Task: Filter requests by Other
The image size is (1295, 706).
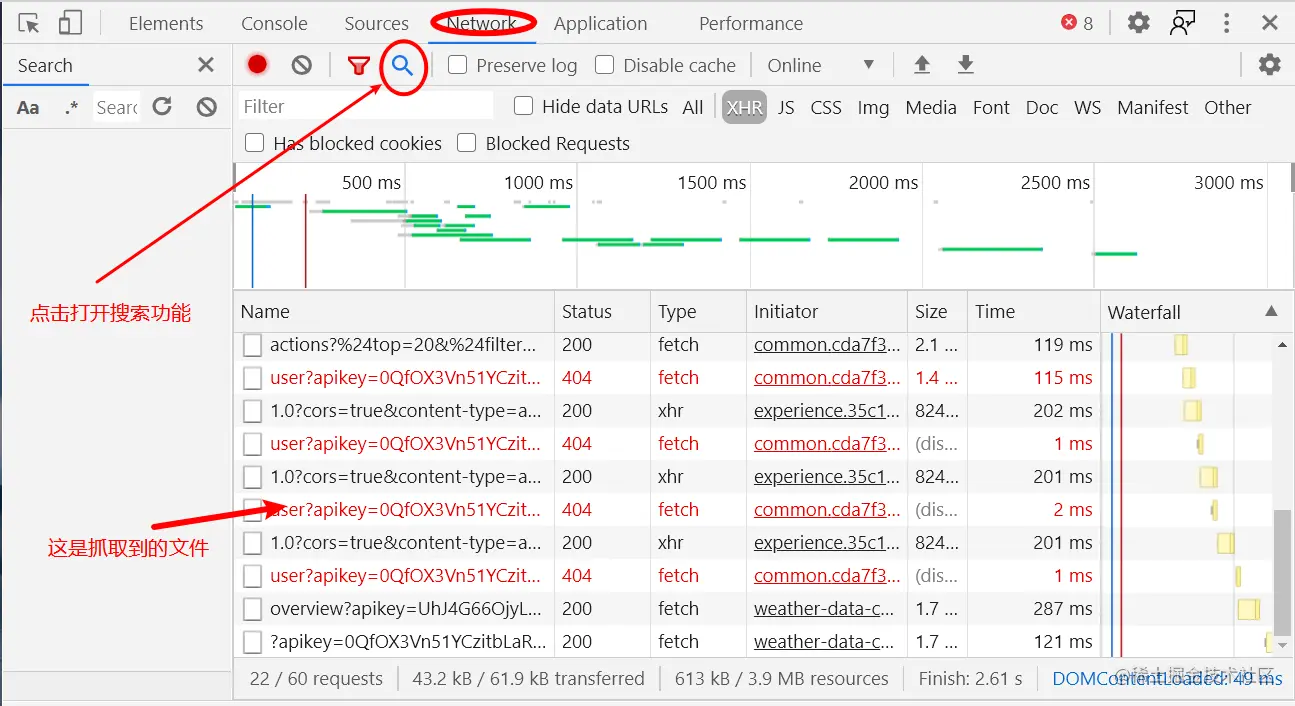Action: 1228,107
